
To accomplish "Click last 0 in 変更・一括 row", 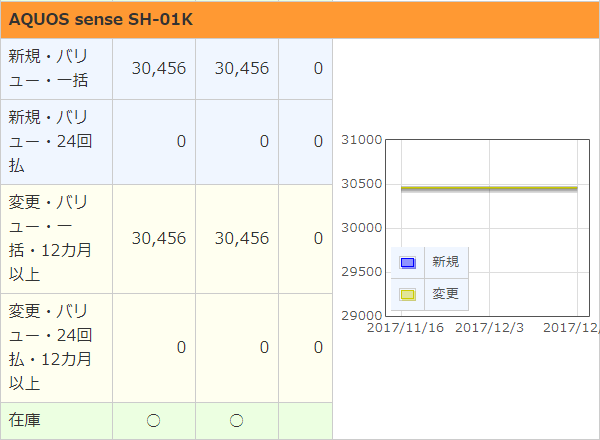I will 318,238.
